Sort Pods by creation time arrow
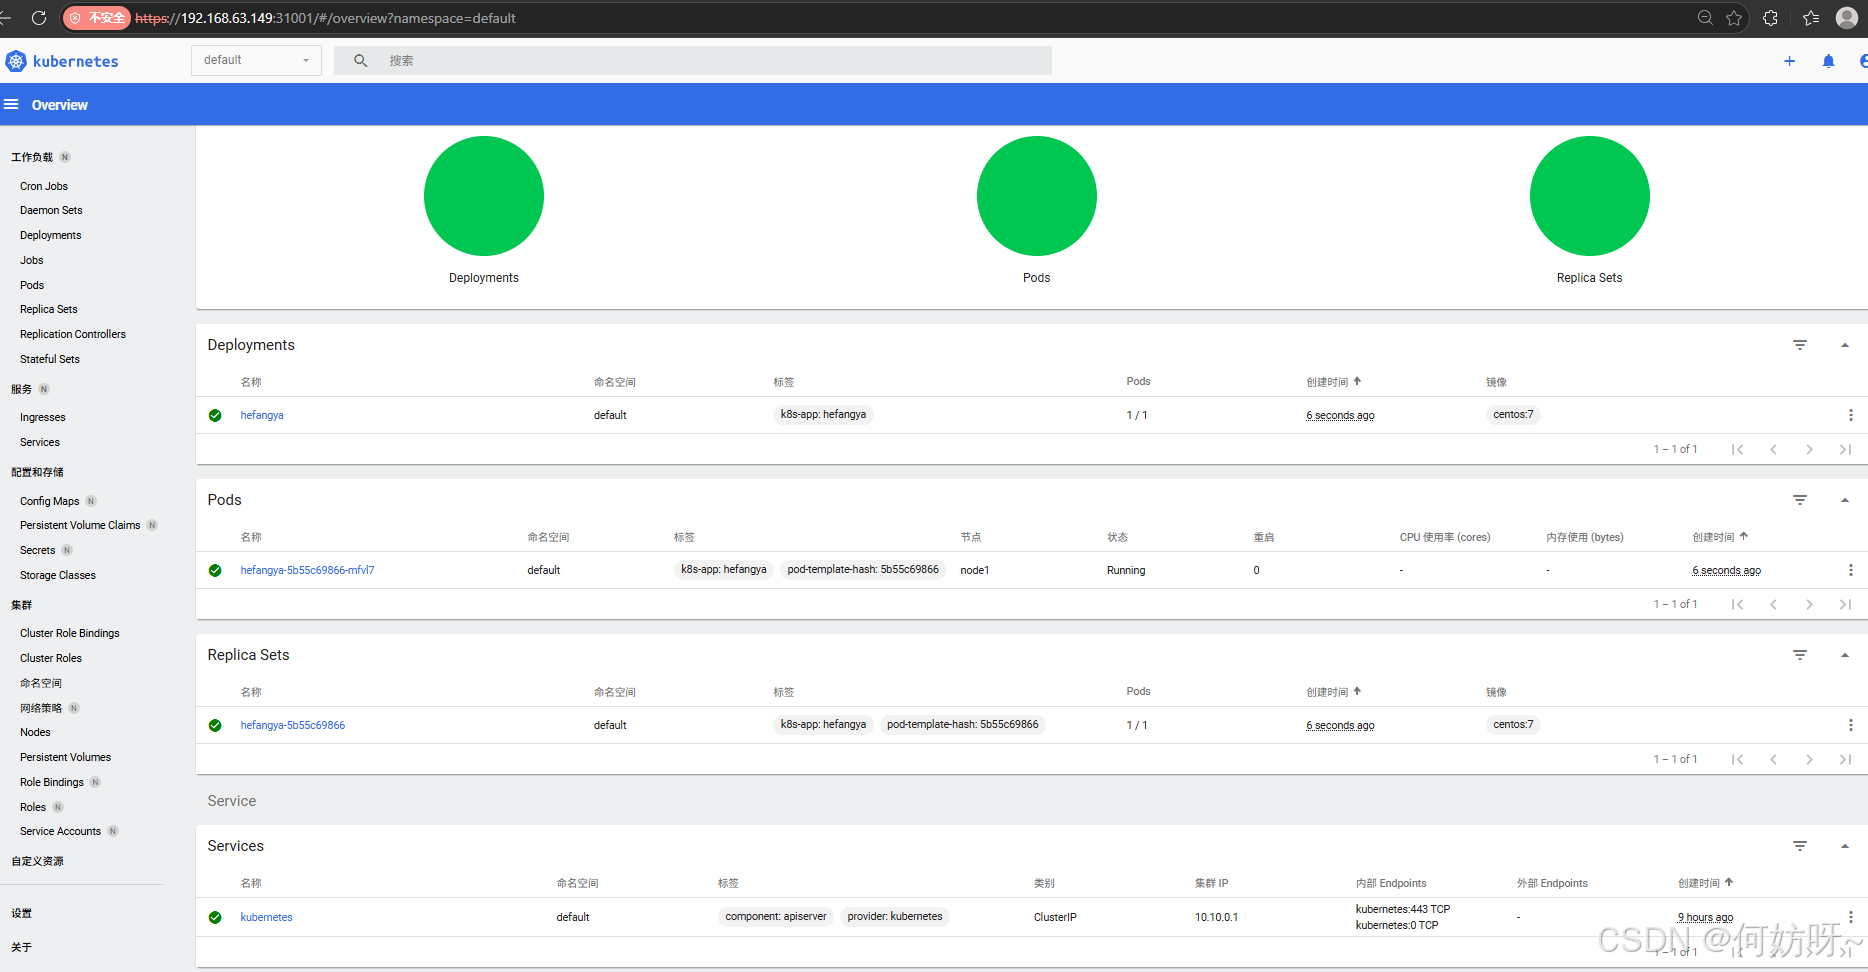The image size is (1868, 972). point(1744,536)
